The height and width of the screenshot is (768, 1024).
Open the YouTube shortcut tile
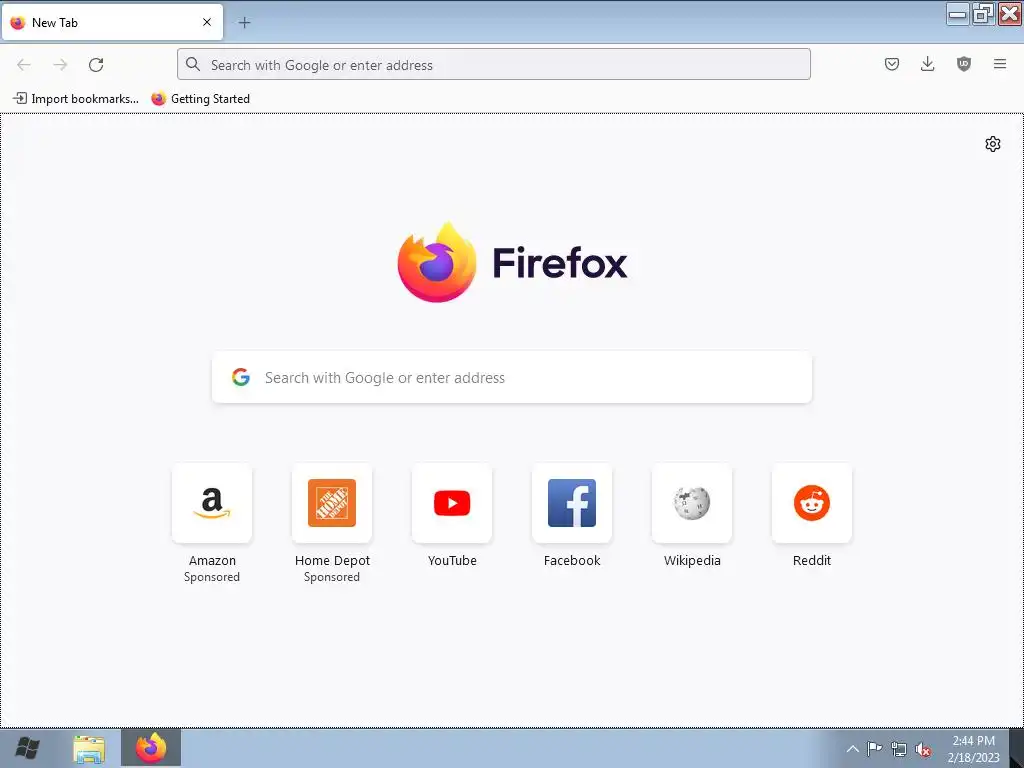452,503
